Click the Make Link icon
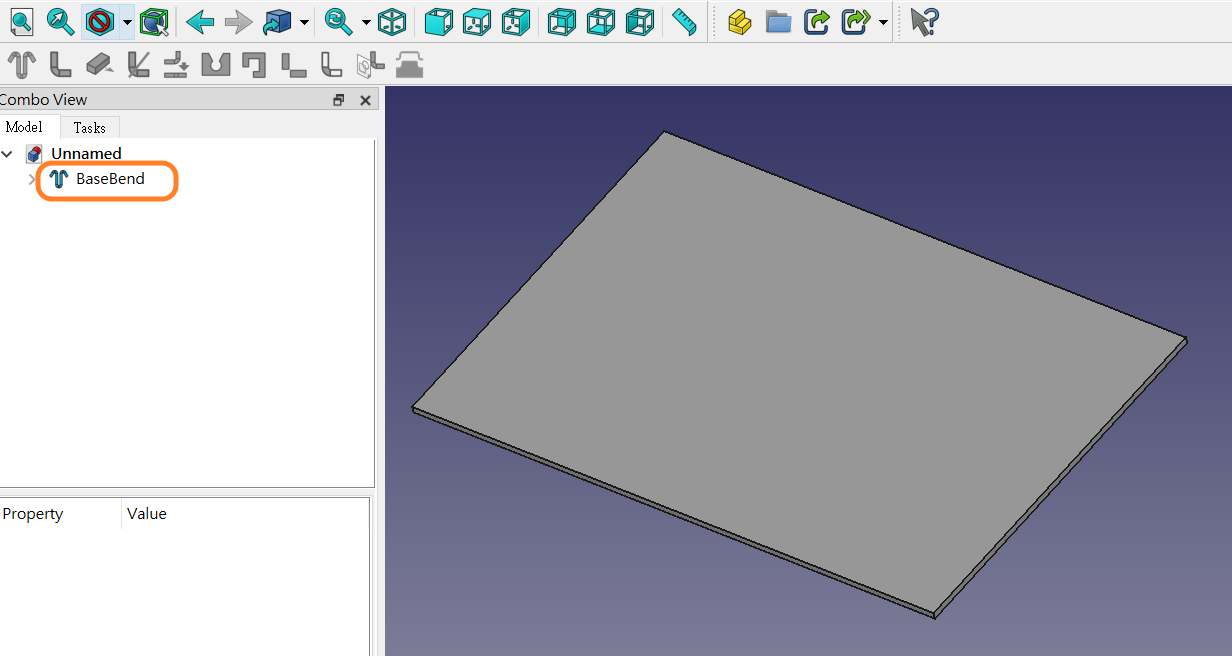The height and width of the screenshot is (656, 1232). (817, 21)
